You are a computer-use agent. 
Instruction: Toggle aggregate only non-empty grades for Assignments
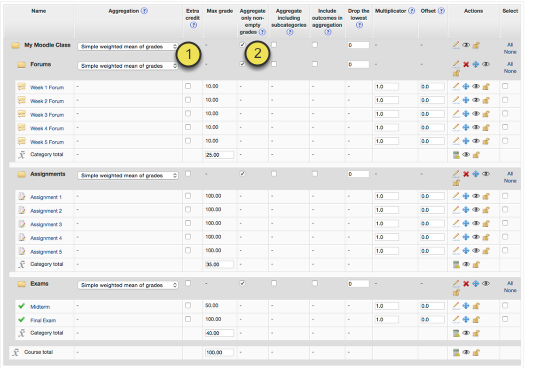click(242, 174)
